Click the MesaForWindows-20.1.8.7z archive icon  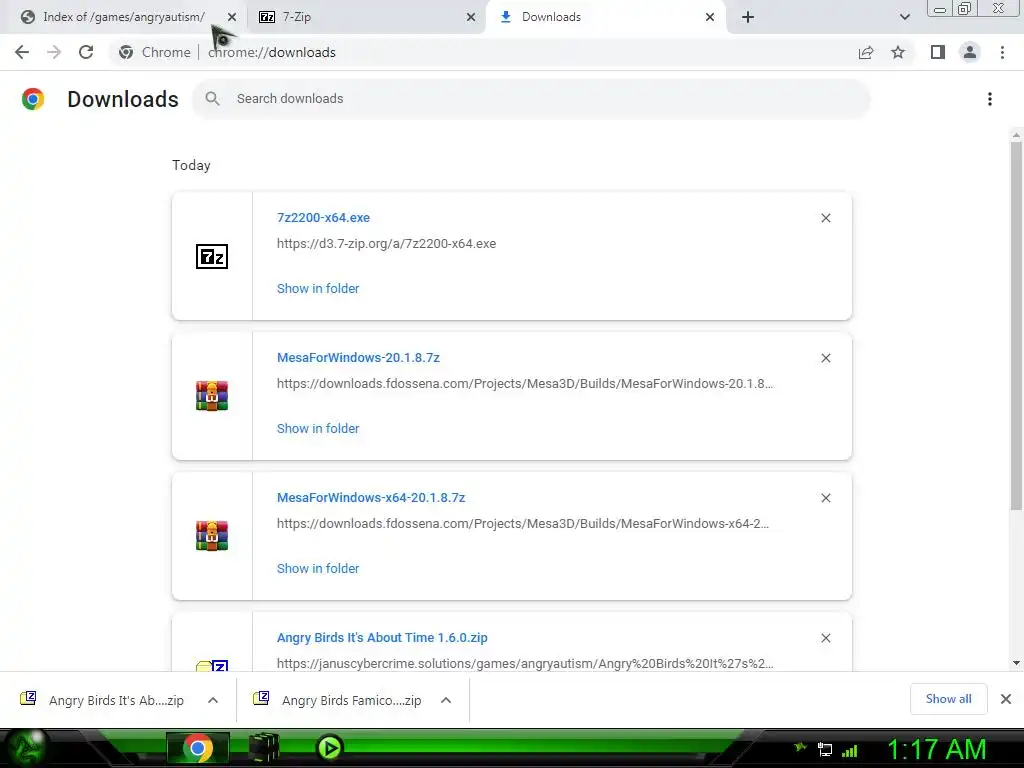(212, 396)
